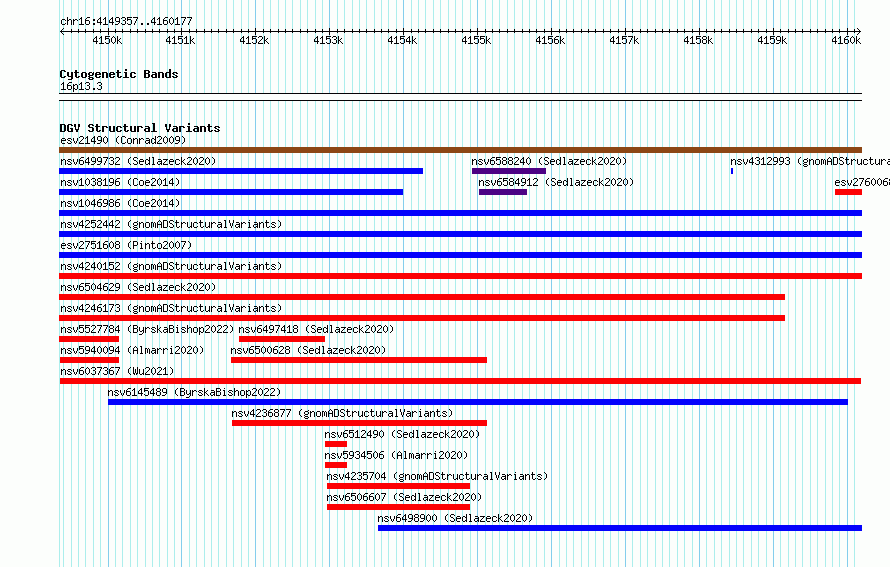Click the nsv6037367 red variant bar
The width and height of the screenshot is (890, 567).
click(460, 381)
